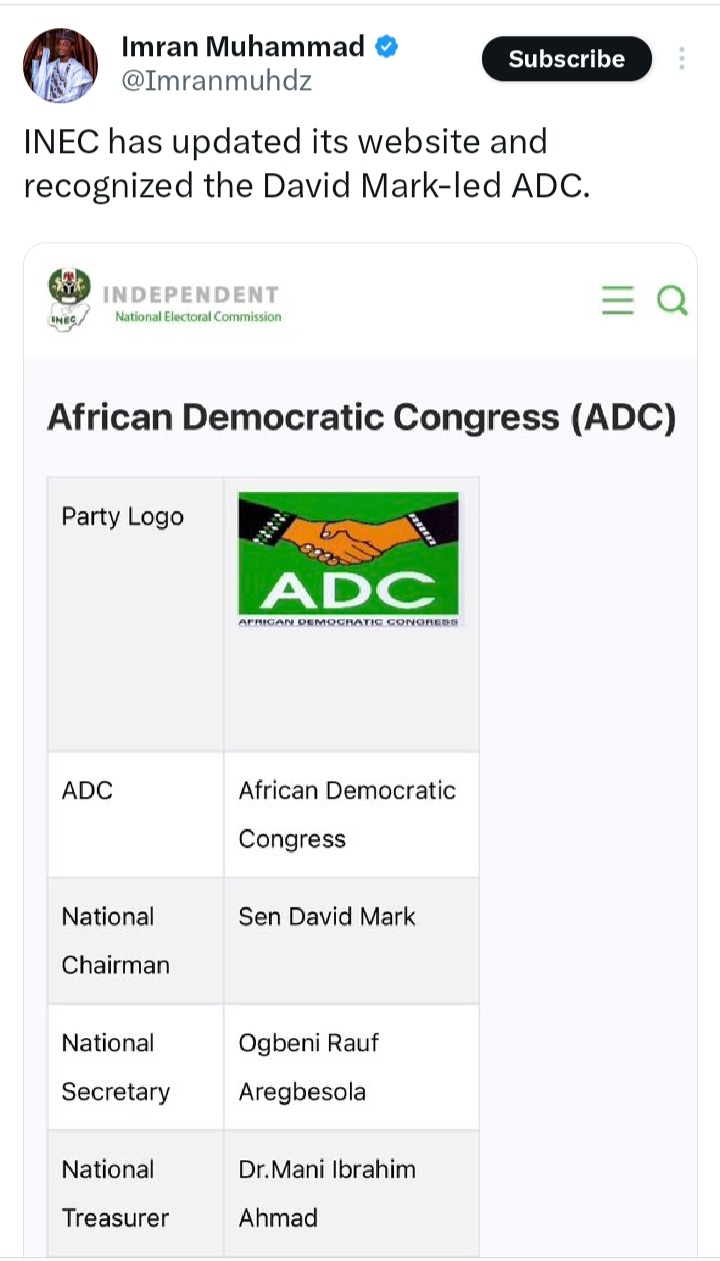Tap the ADC handshake party logo
This screenshot has width=720, height=1261.
349,559
